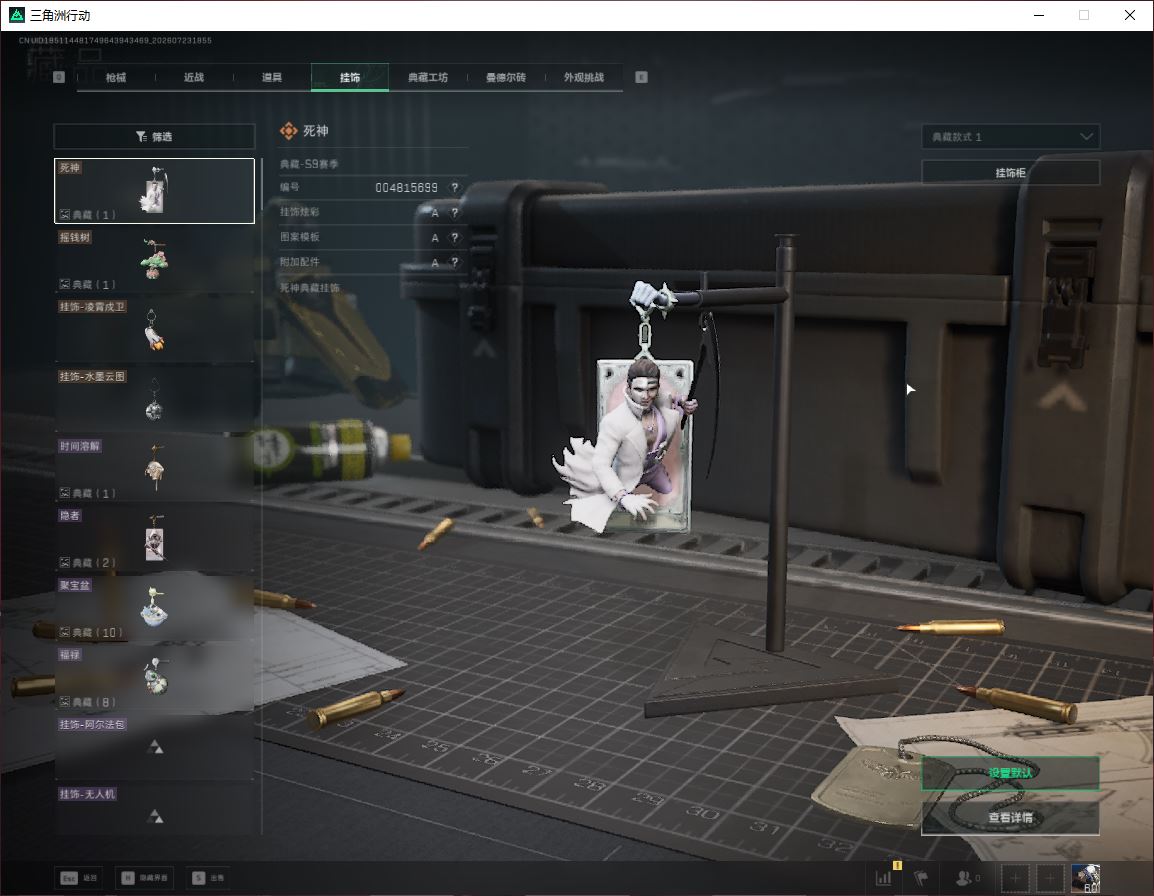The width and height of the screenshot is (1154, 896).
Task: Click the 编号 help question mark
Action: coord(455,188)
